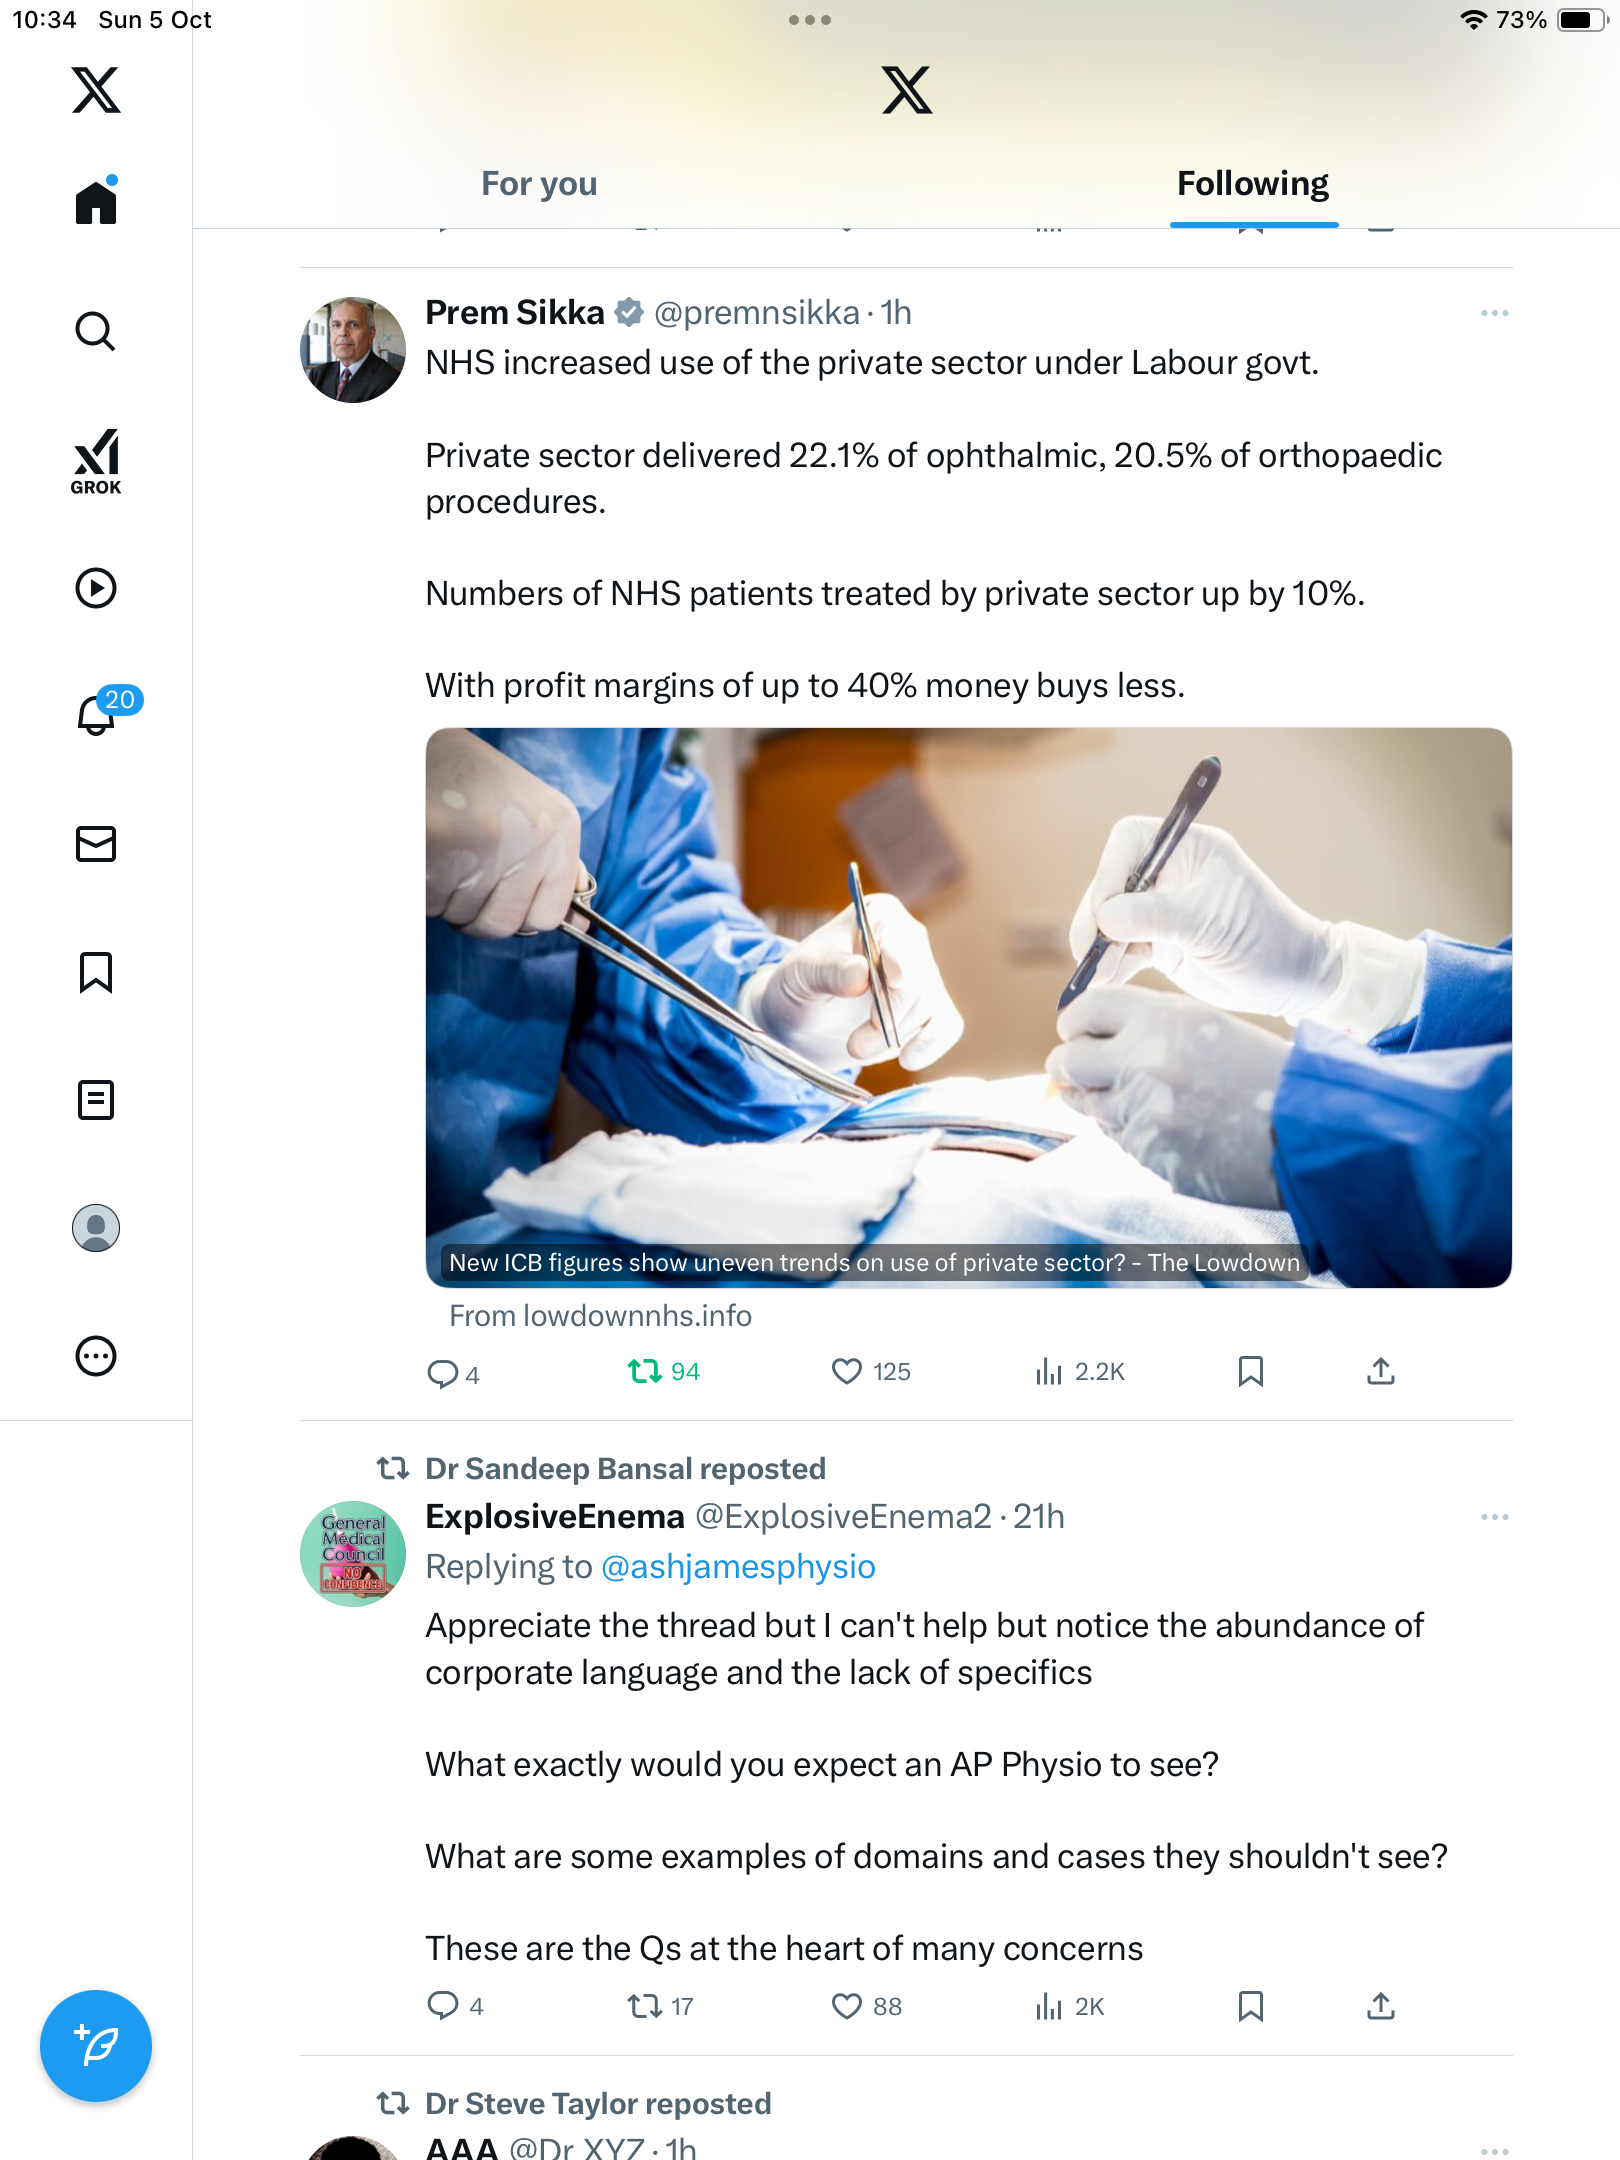Screen dimensions: 1620x2160
Task: Open the search icon in sidebar
Action: [x=96, y=331]
